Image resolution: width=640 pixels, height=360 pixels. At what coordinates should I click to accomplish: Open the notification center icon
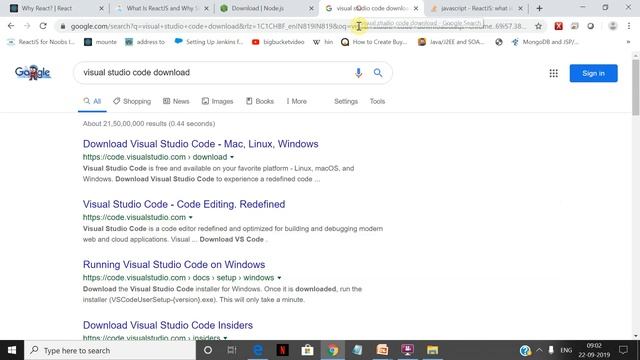tap(623, 350)
